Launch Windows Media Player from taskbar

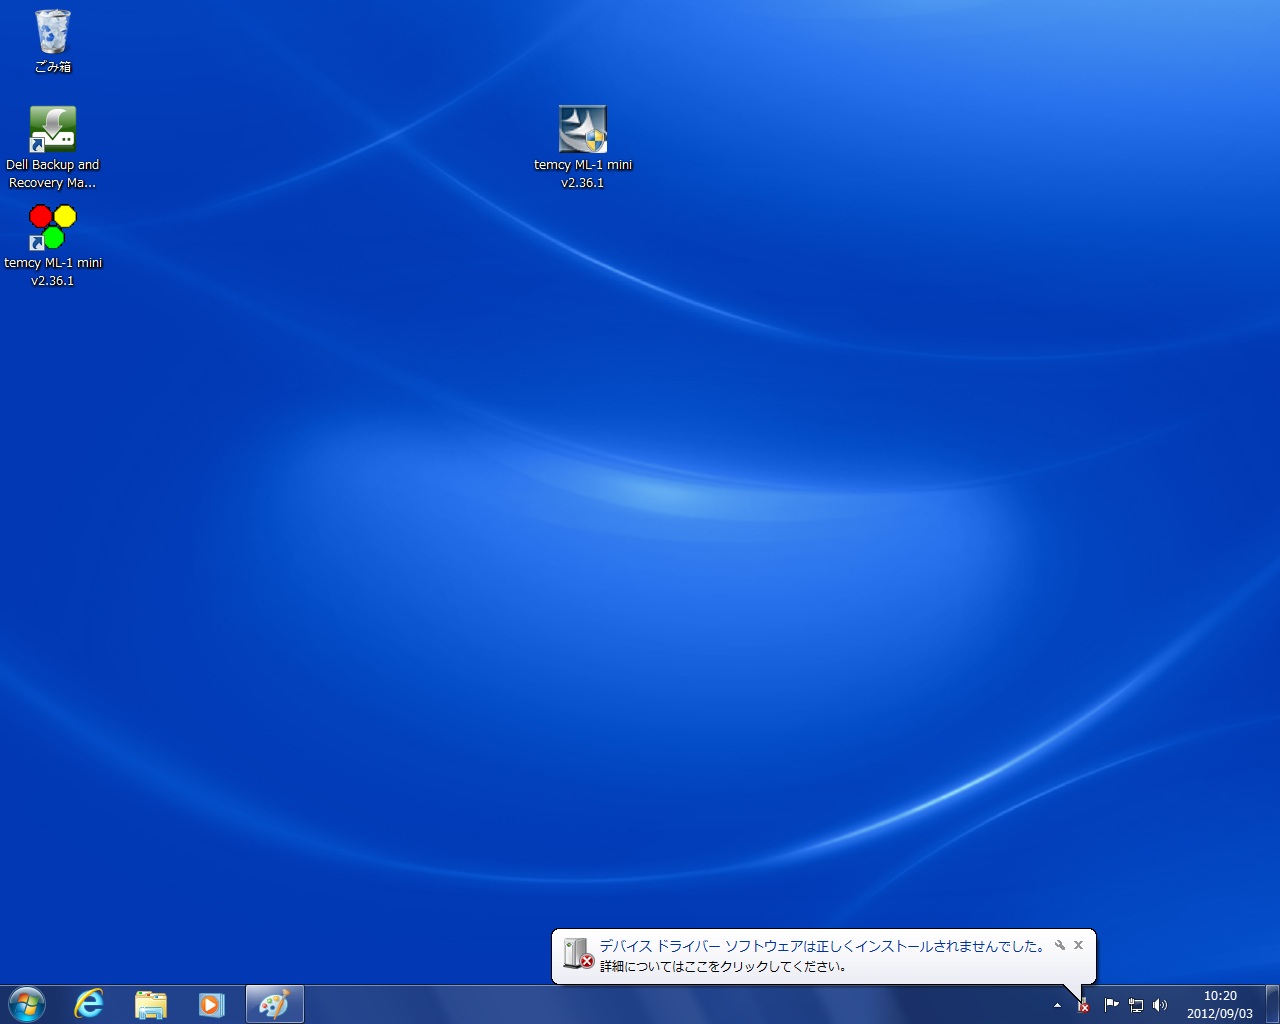[212, 1004]
